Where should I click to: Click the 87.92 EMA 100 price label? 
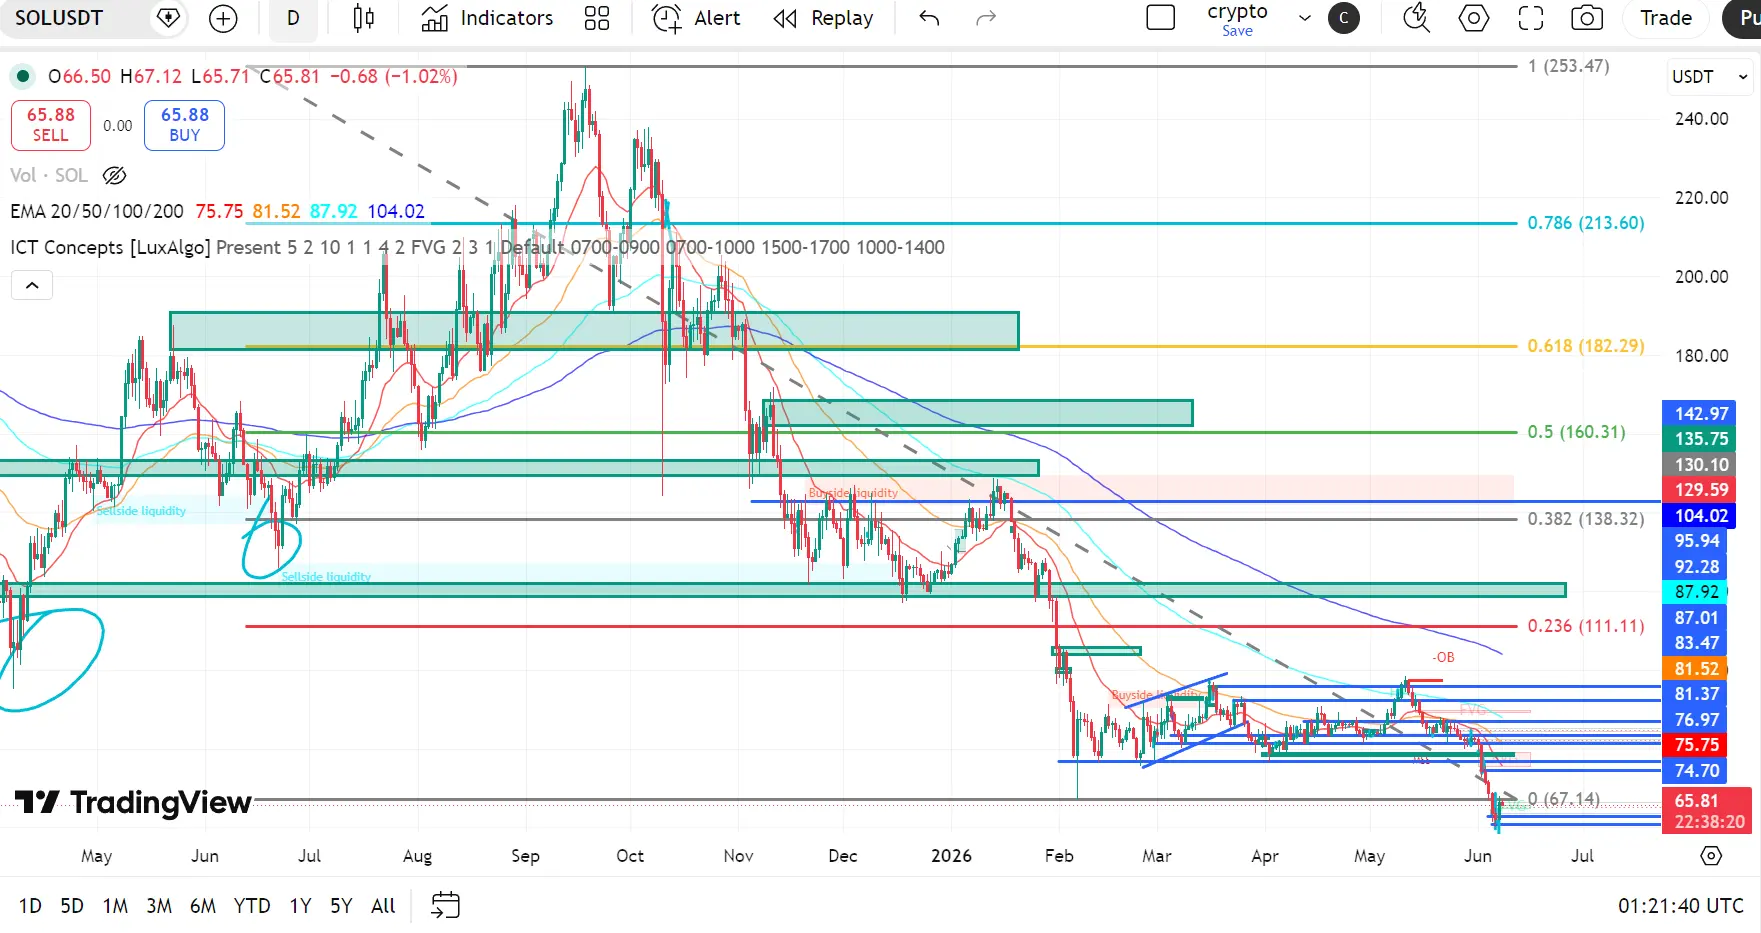[x=1696, y=592]
